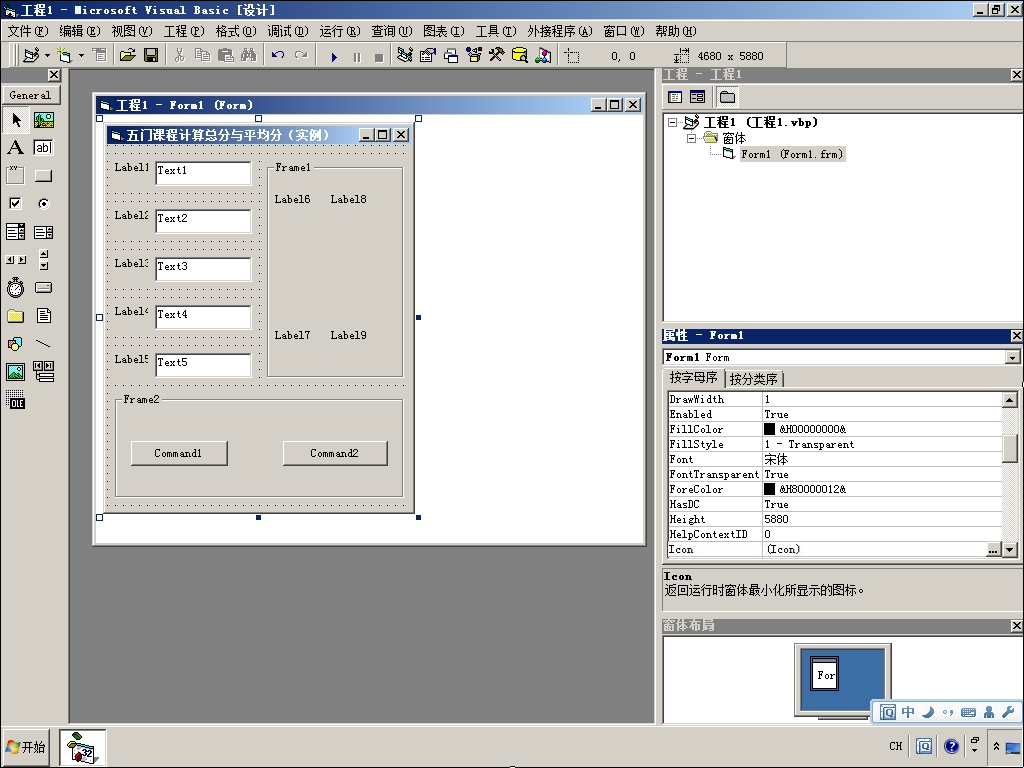Viewport: 1024px width, 768px height.
Task: Click the 开始 Start button
Action: point(26,747)
